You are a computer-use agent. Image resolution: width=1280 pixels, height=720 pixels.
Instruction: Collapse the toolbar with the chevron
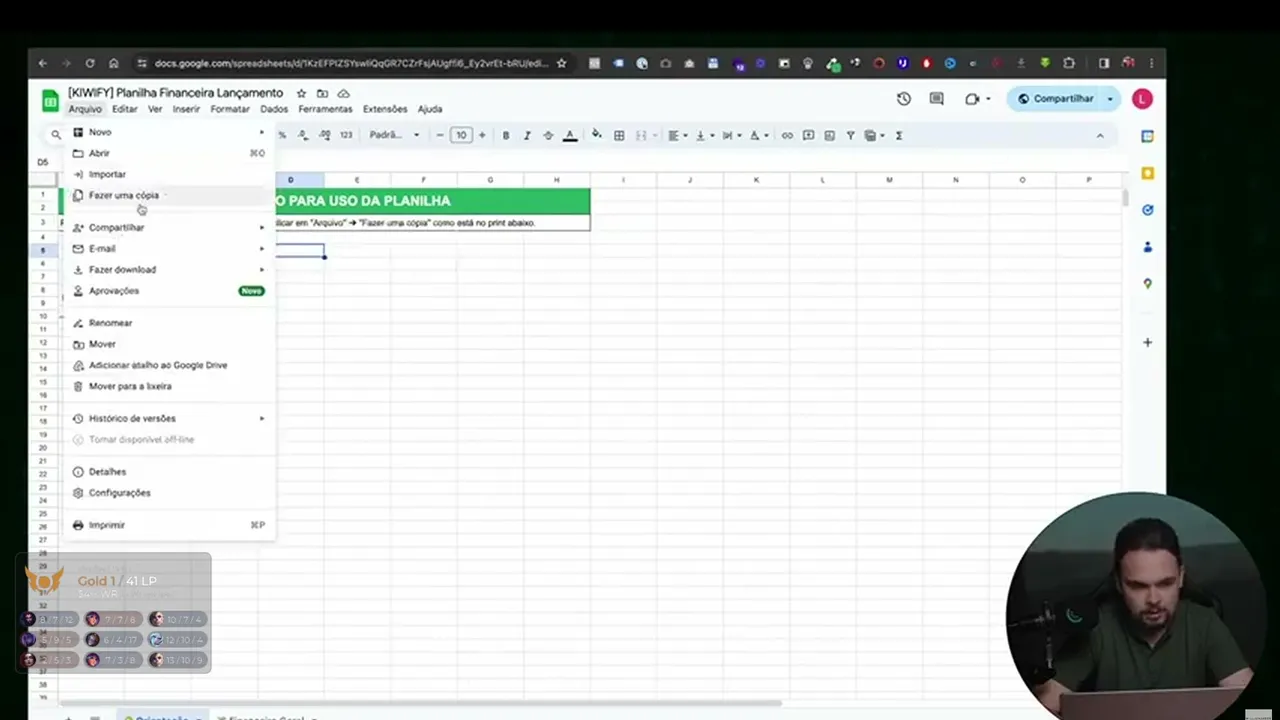click(x=1100, y=135)
